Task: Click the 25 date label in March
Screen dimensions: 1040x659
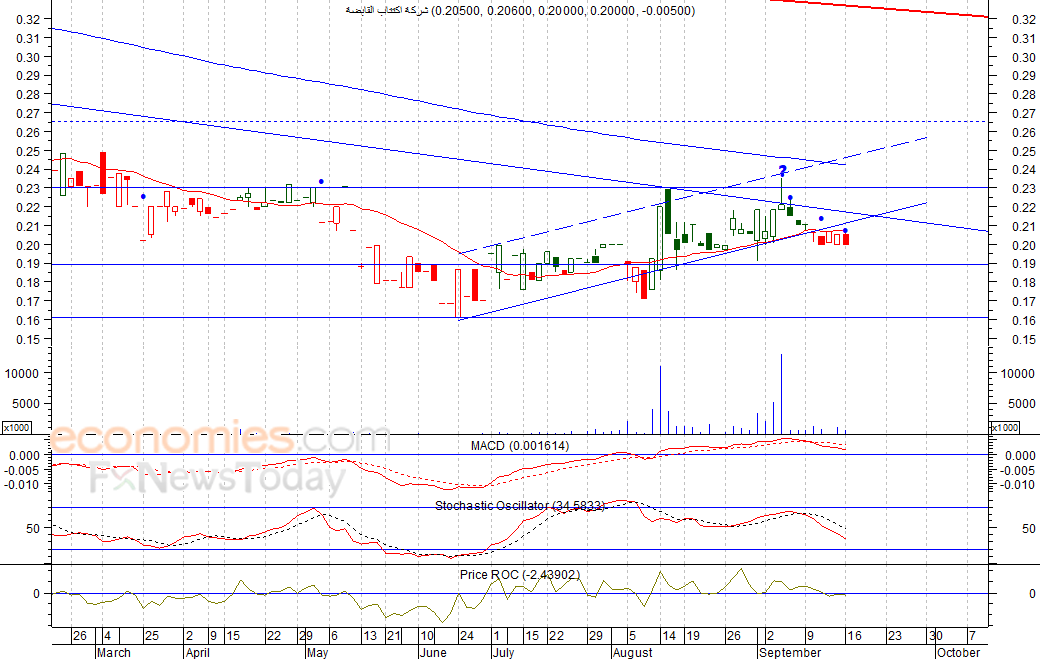Action: point(152,636)
